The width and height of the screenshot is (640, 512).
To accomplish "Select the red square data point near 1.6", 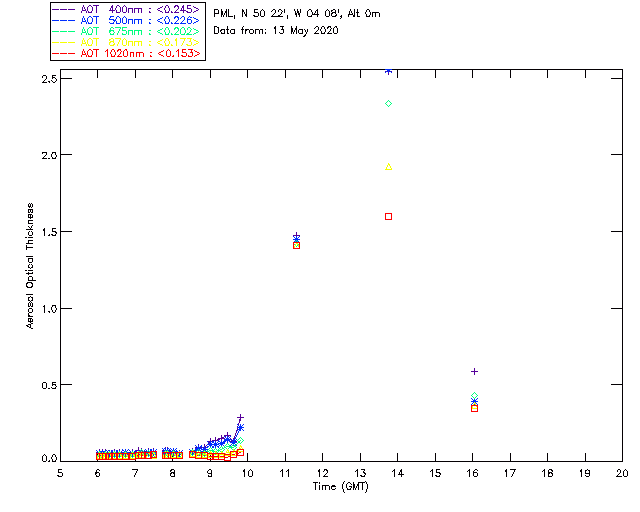I will click(389, 216).
